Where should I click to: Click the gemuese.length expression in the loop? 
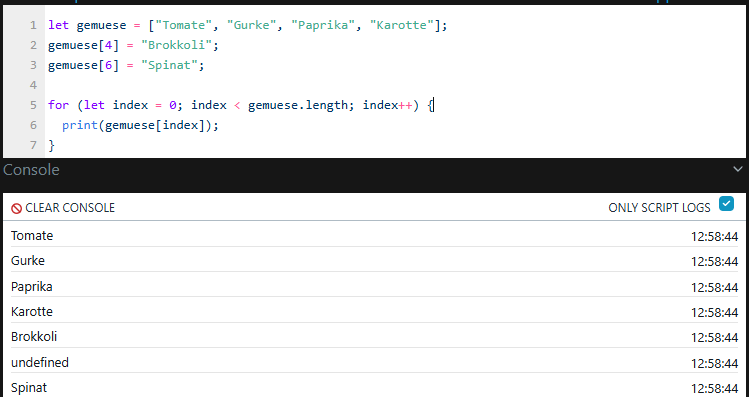pyautogui.click(x=298, y=105)
